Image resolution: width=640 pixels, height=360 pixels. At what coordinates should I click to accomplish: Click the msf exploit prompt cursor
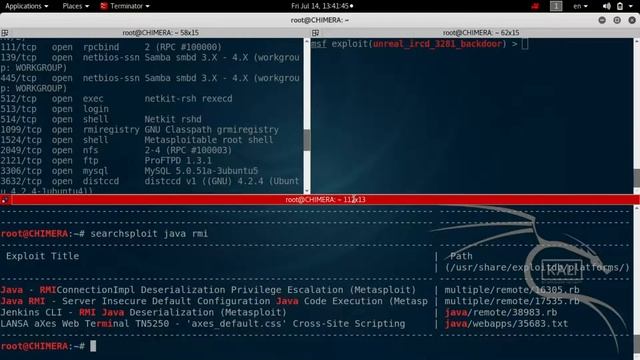tap(525, 44)
